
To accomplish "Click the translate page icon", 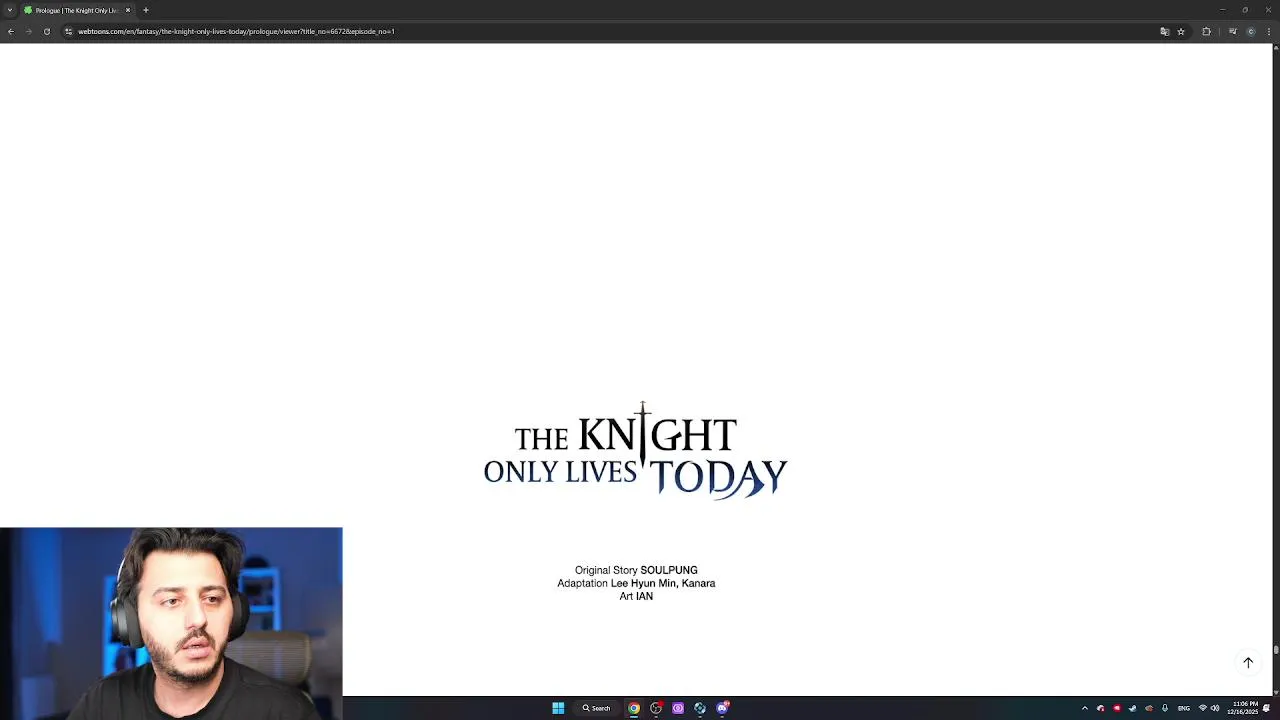I will point(1164,31).
